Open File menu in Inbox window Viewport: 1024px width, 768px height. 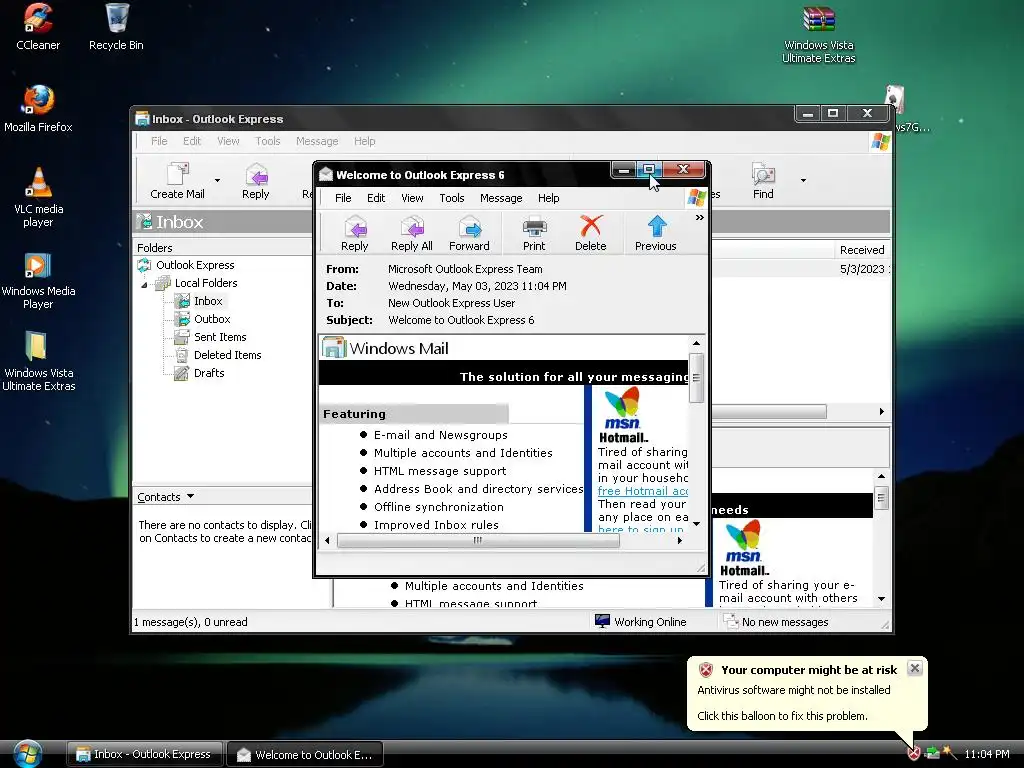[x=159, y=141]
